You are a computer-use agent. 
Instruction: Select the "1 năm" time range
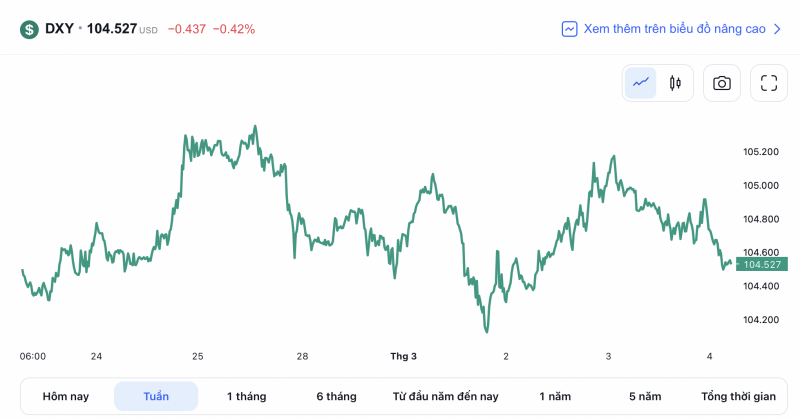coord(555,397)
